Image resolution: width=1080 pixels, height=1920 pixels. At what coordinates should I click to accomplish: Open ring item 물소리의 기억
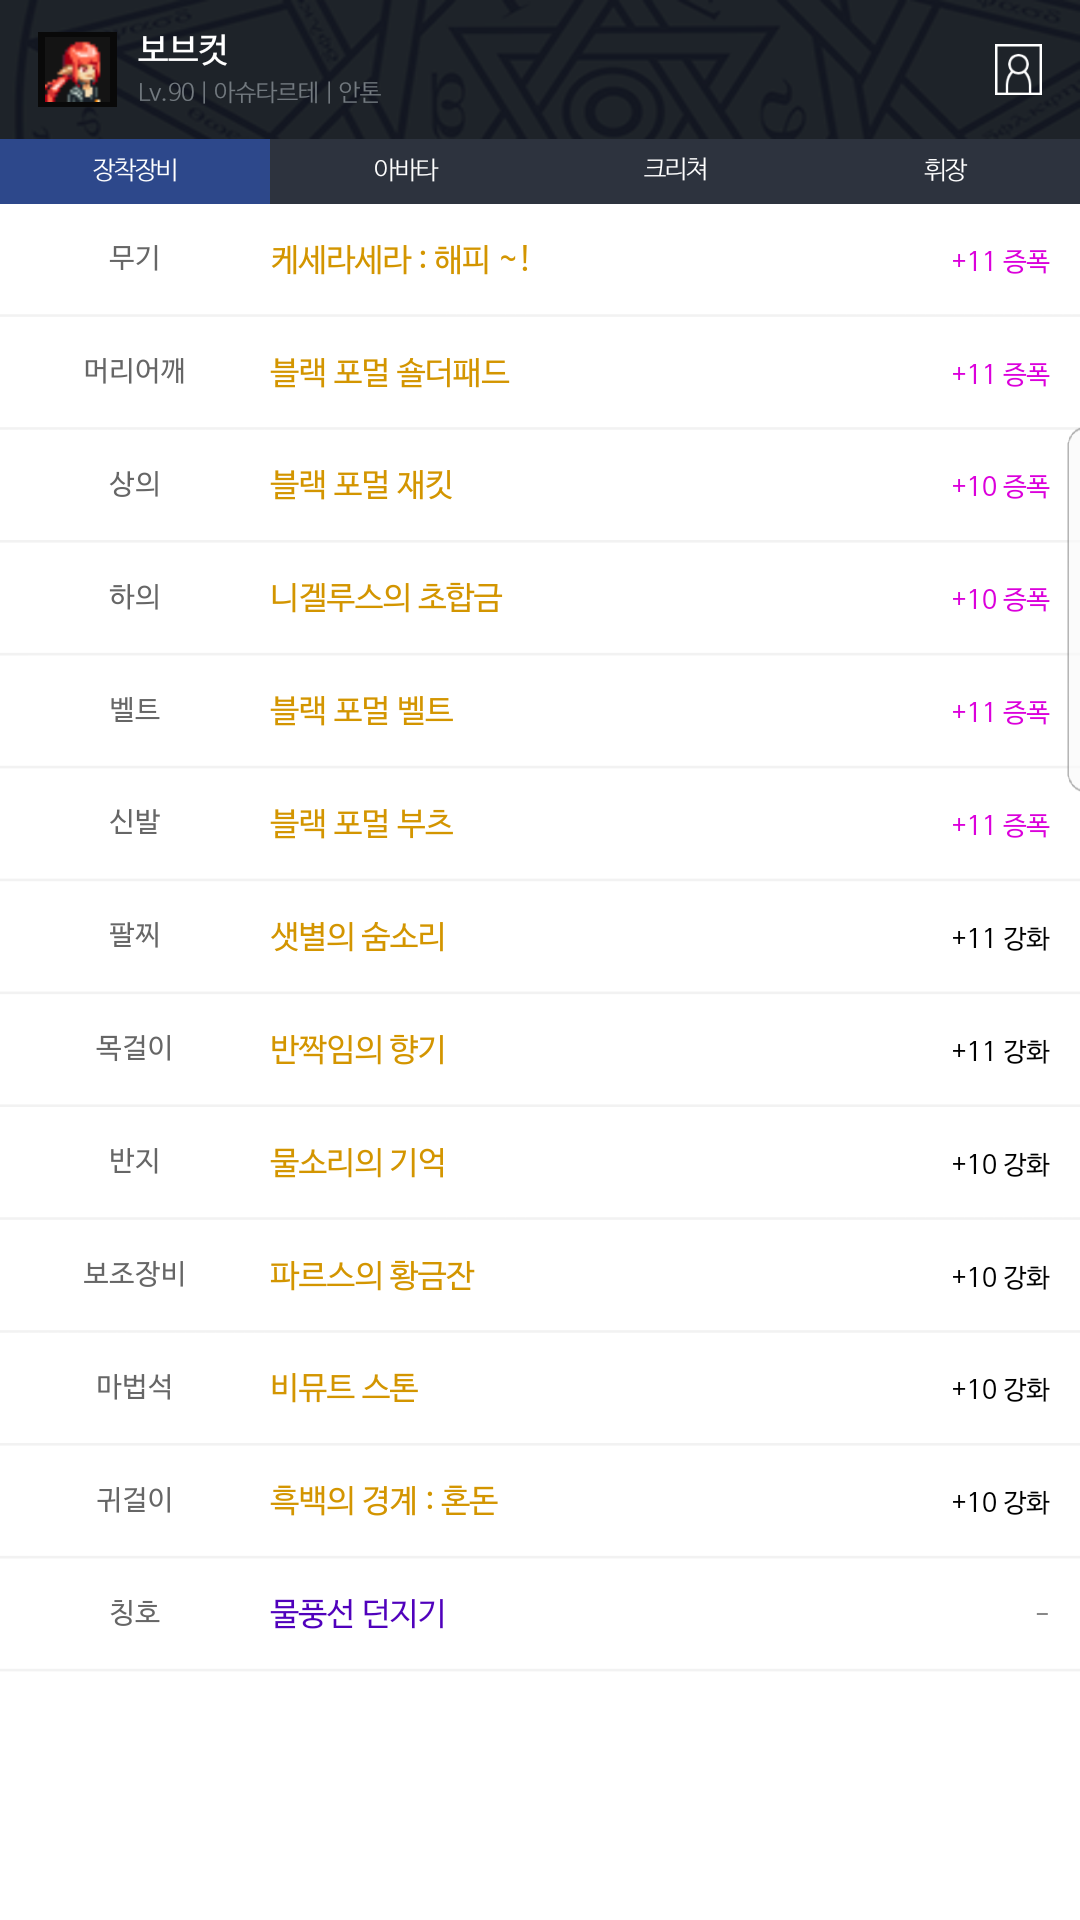(357, 1162)
